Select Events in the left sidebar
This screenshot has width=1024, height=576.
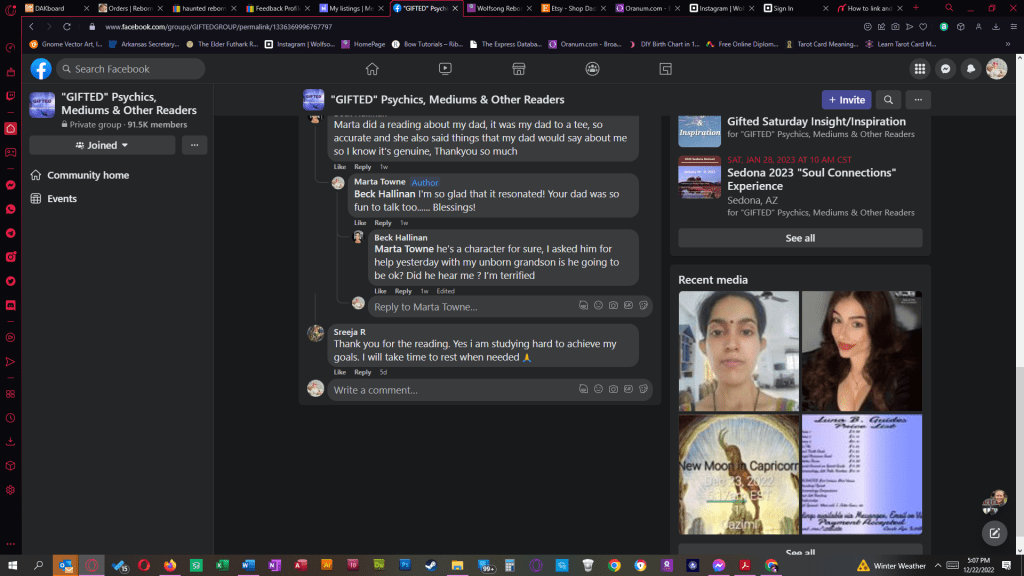click(x=62, y=199)
